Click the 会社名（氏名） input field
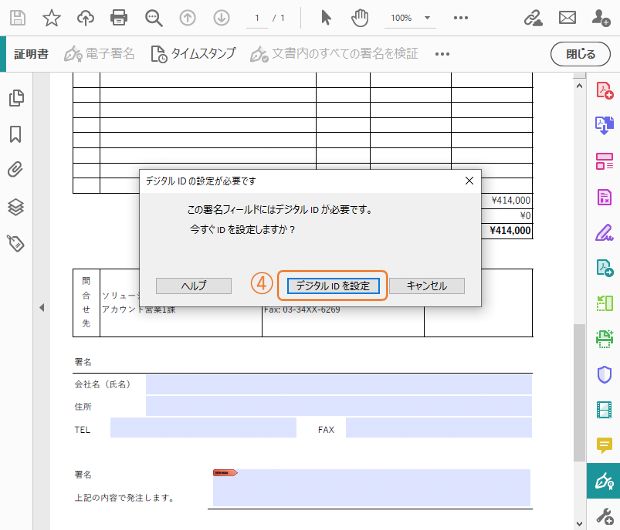The width and height of the screenshot is (620, 530). pos(339,384)
